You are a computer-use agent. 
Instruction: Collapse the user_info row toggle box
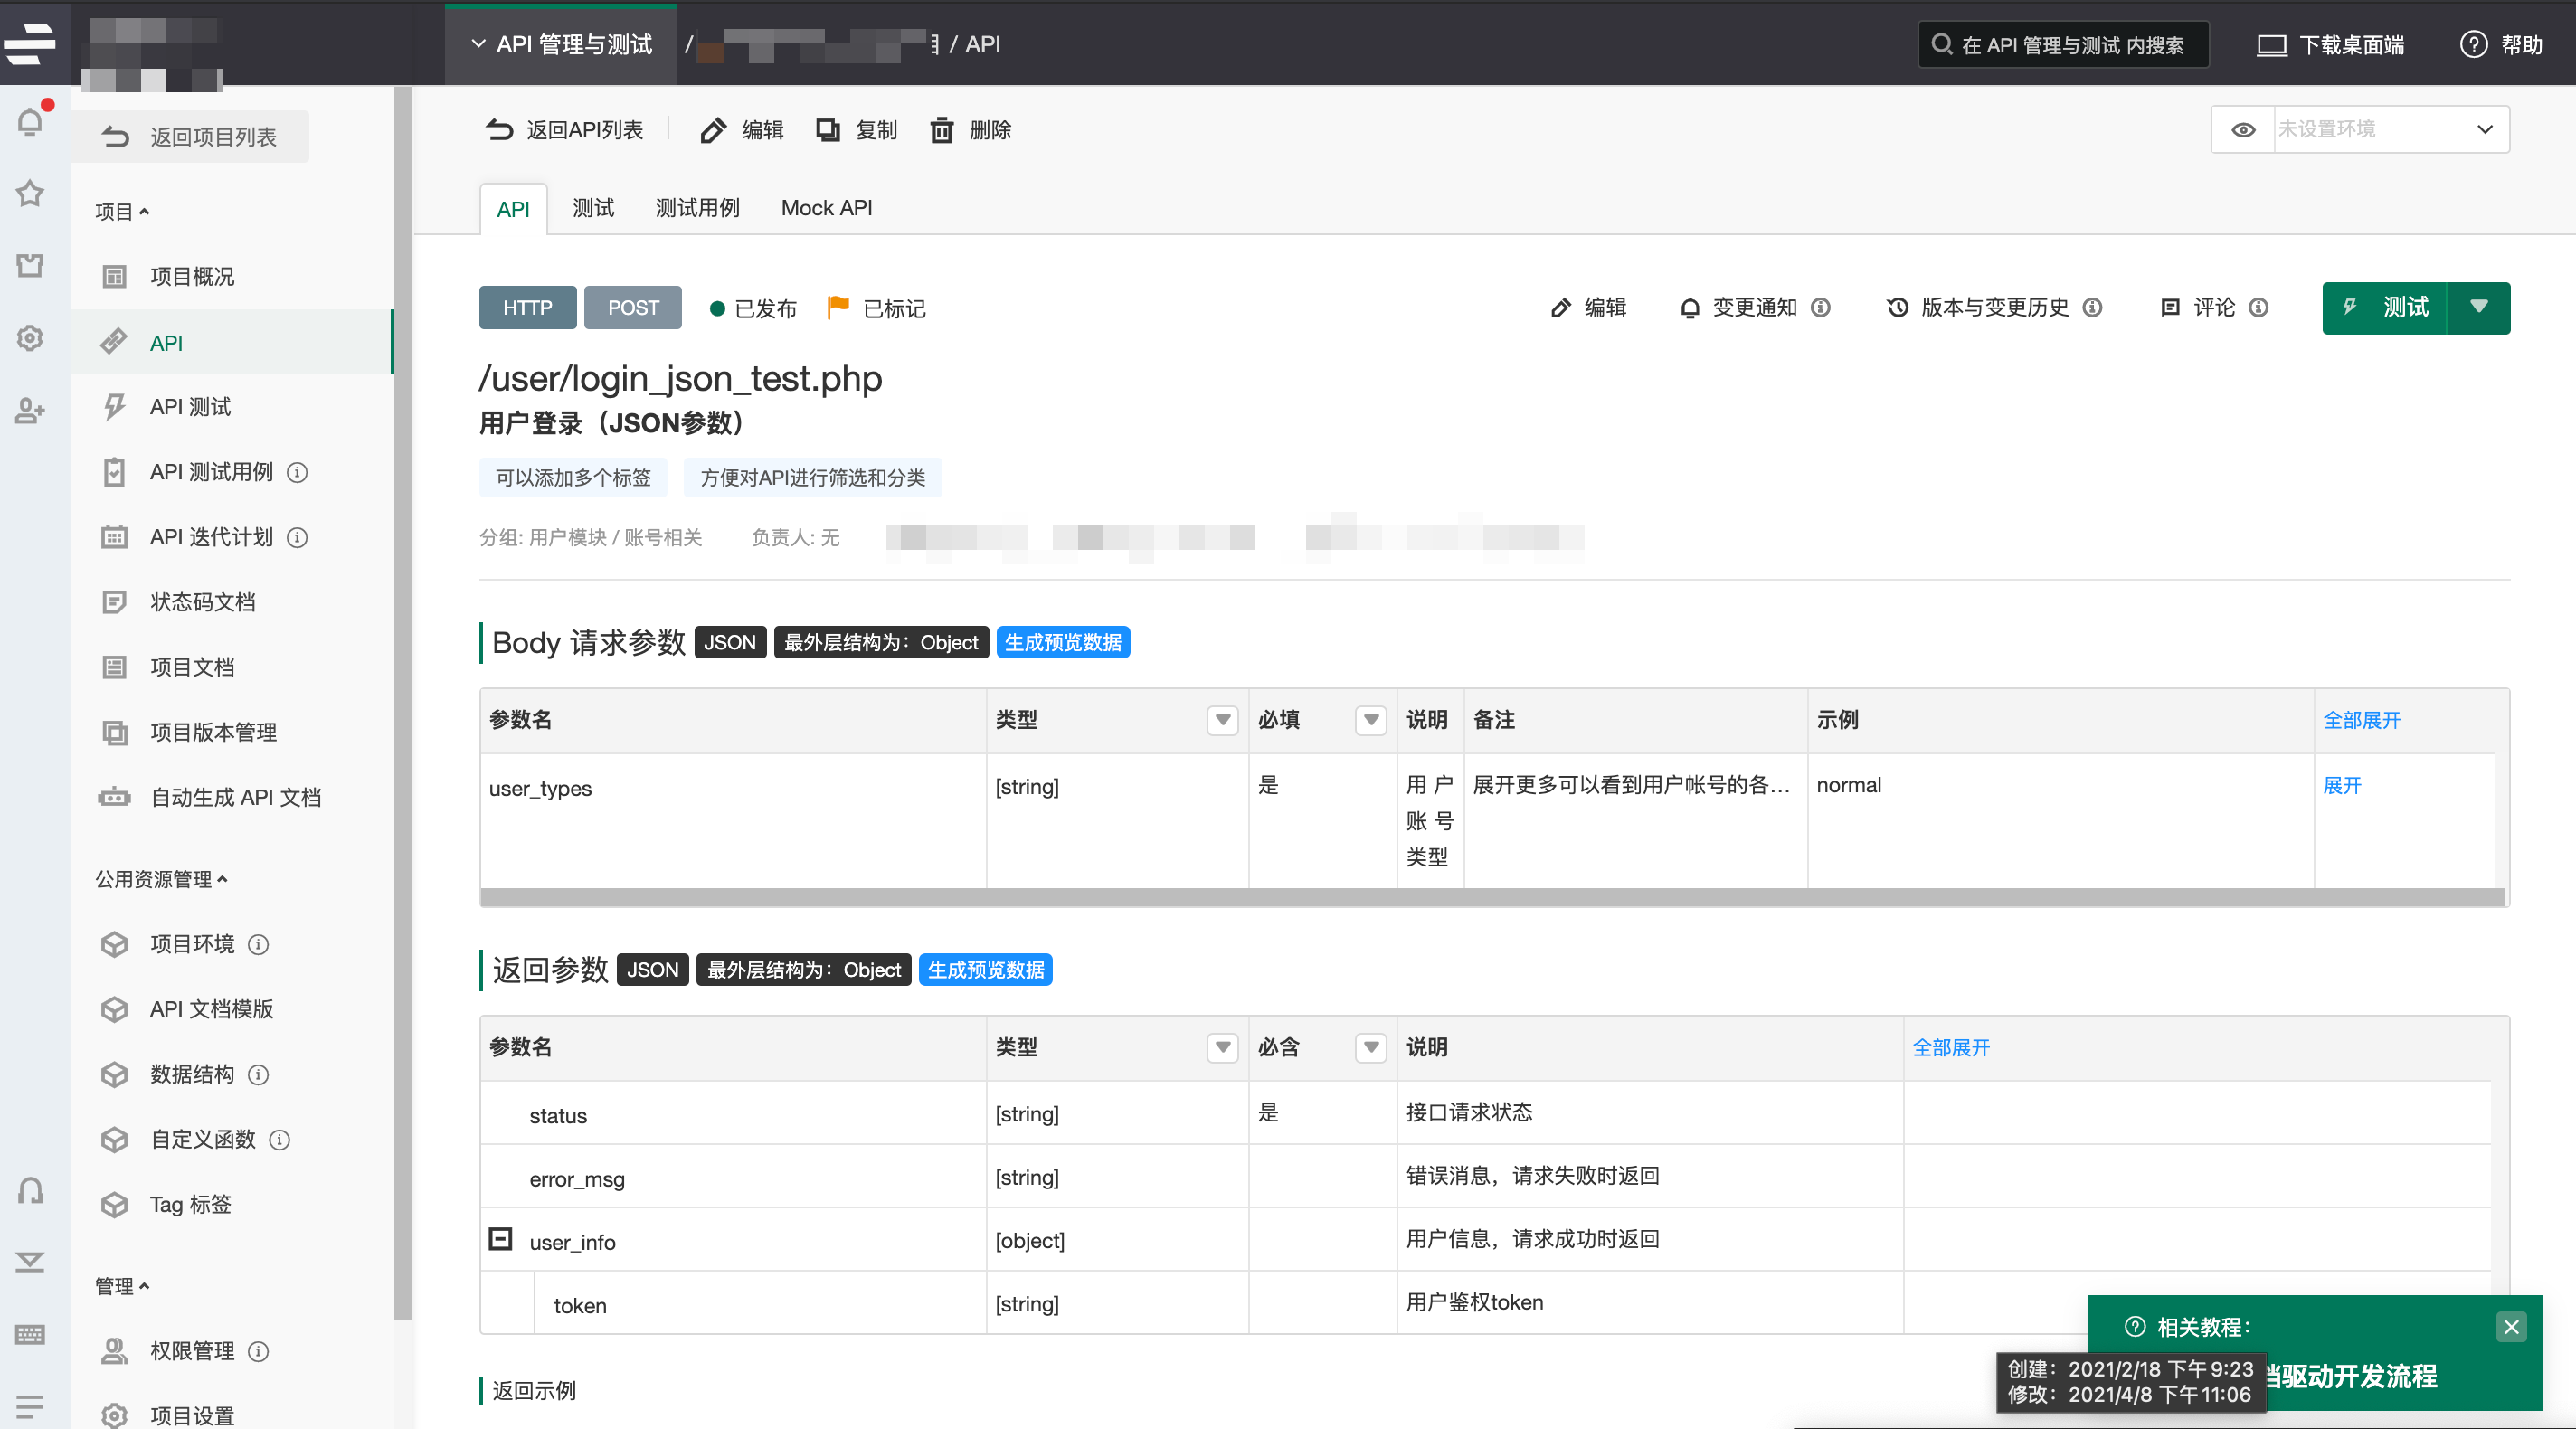click(x=500, y=1239)
